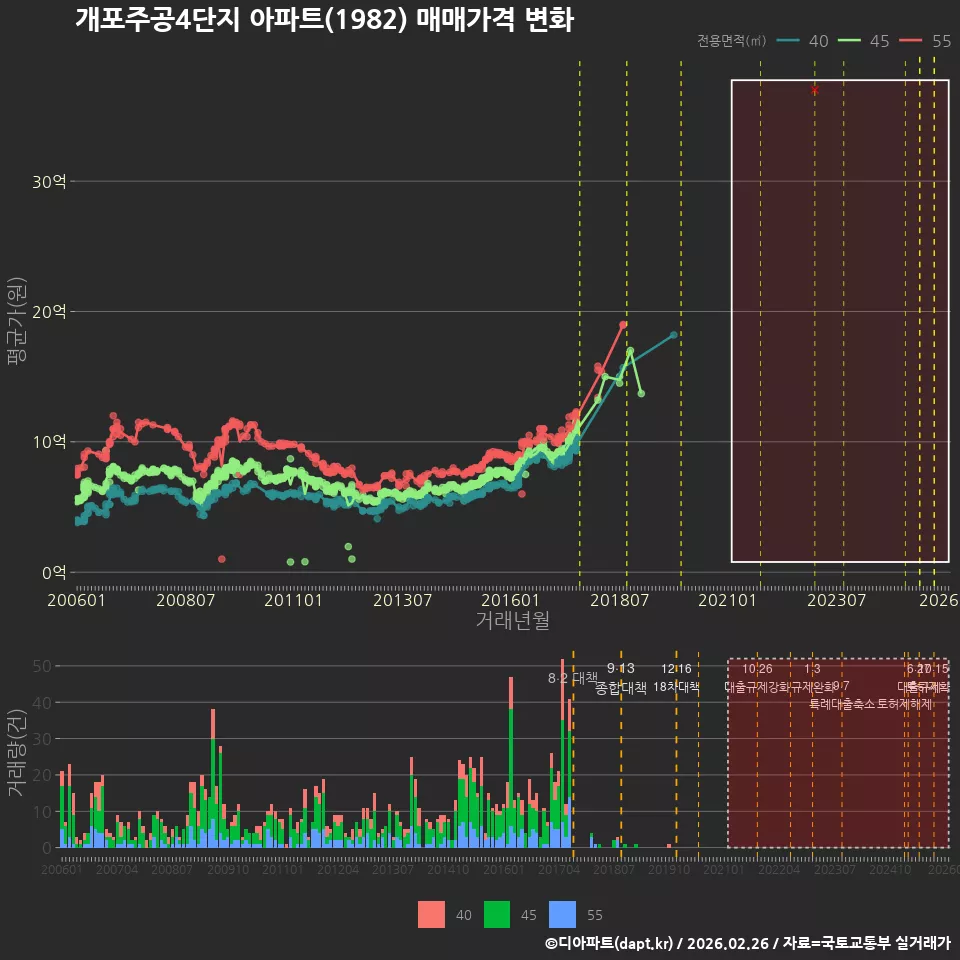Click the '1·3' annotation in the volume chart
960x960 pixels.
coord(812,669)
